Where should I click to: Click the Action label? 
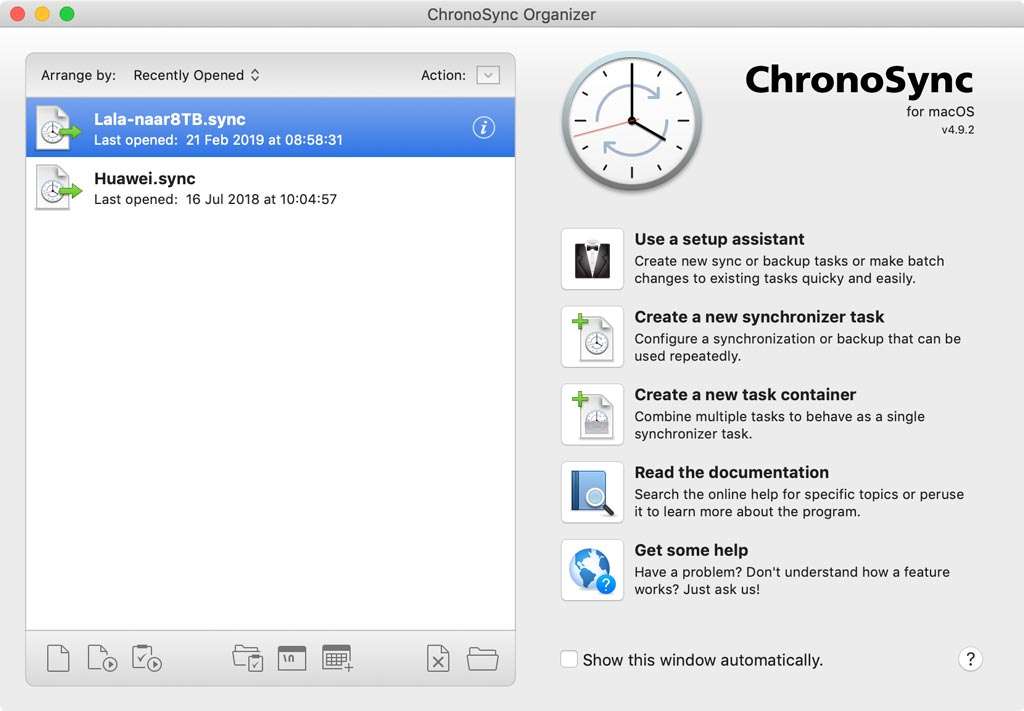pos(443,75)
